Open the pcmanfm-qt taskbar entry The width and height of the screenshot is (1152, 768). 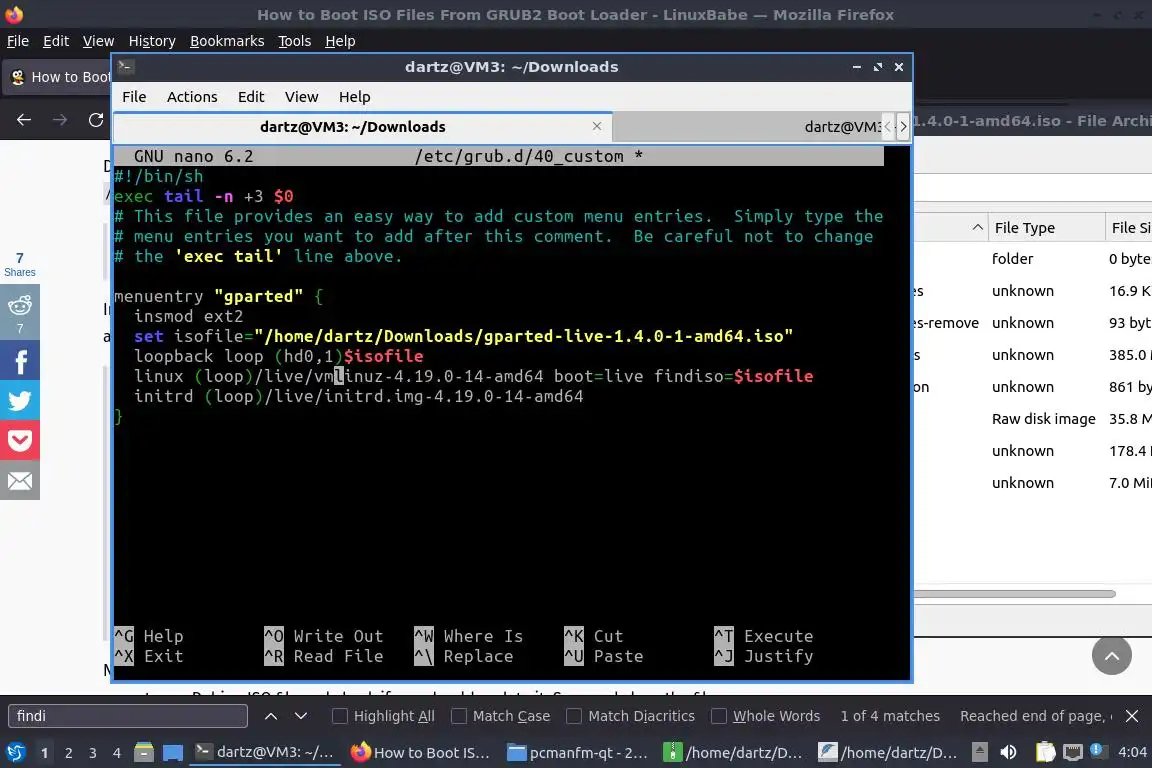578,752
